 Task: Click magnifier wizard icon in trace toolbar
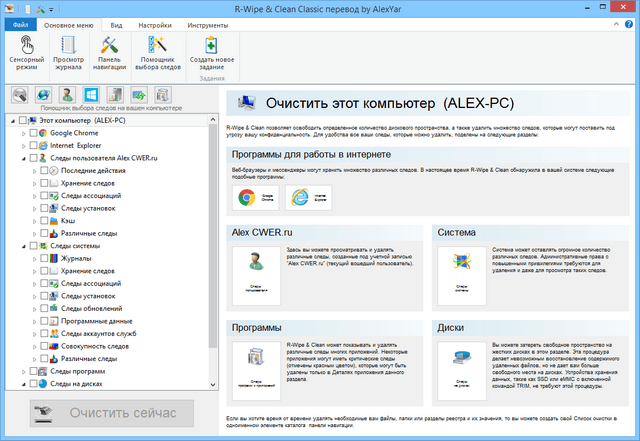pyautogui.click(x=20, y=95)
